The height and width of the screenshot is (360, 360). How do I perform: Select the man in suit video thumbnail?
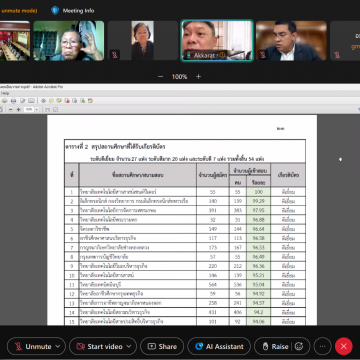291,41
